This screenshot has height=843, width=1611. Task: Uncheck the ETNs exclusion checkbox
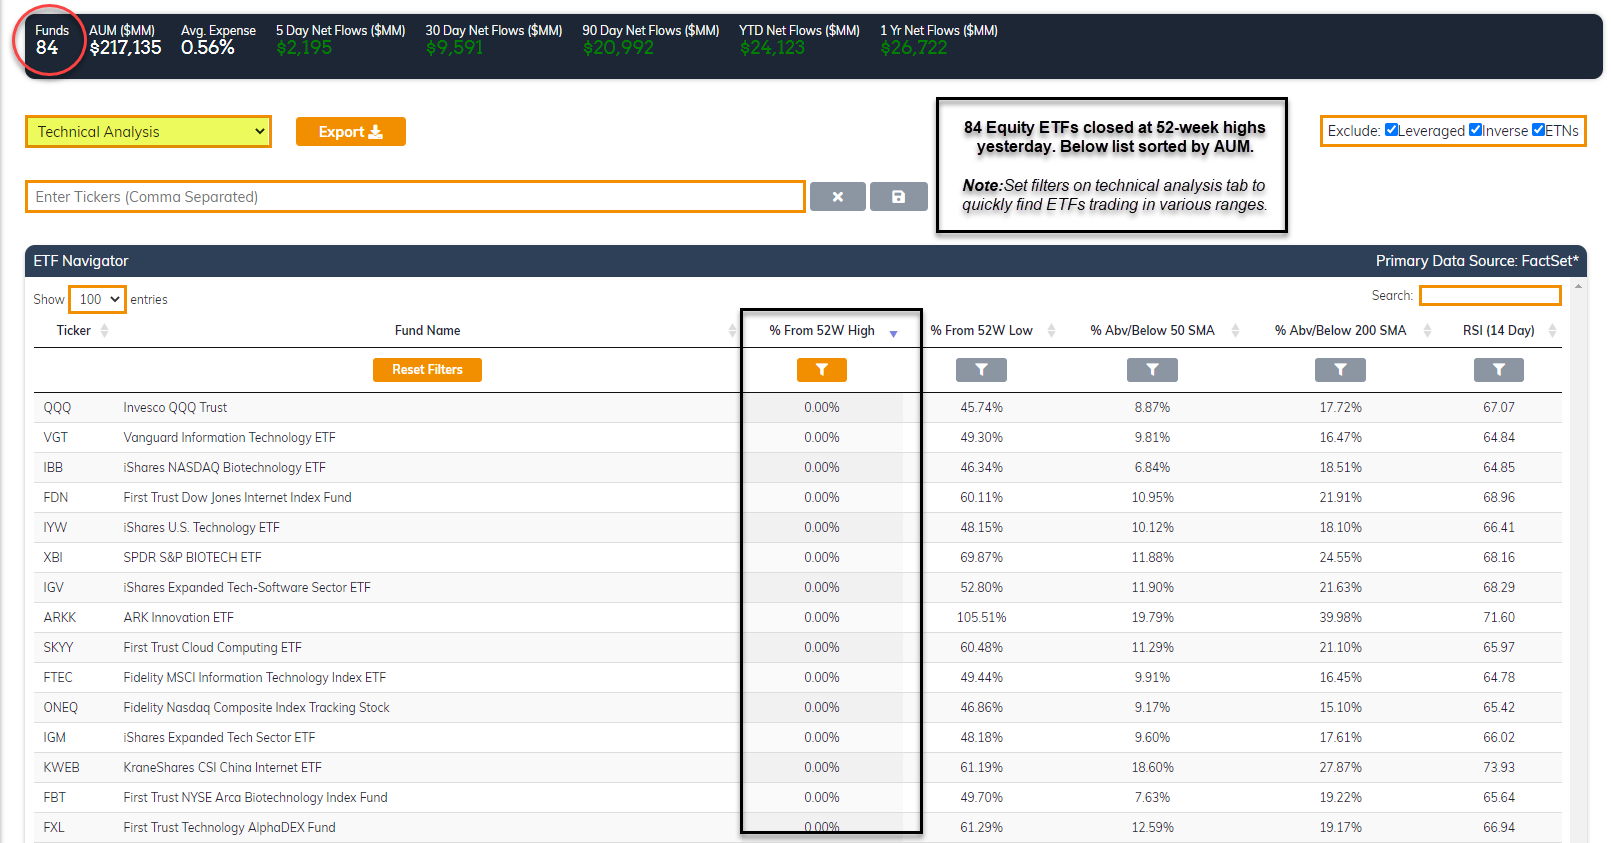1538,130
